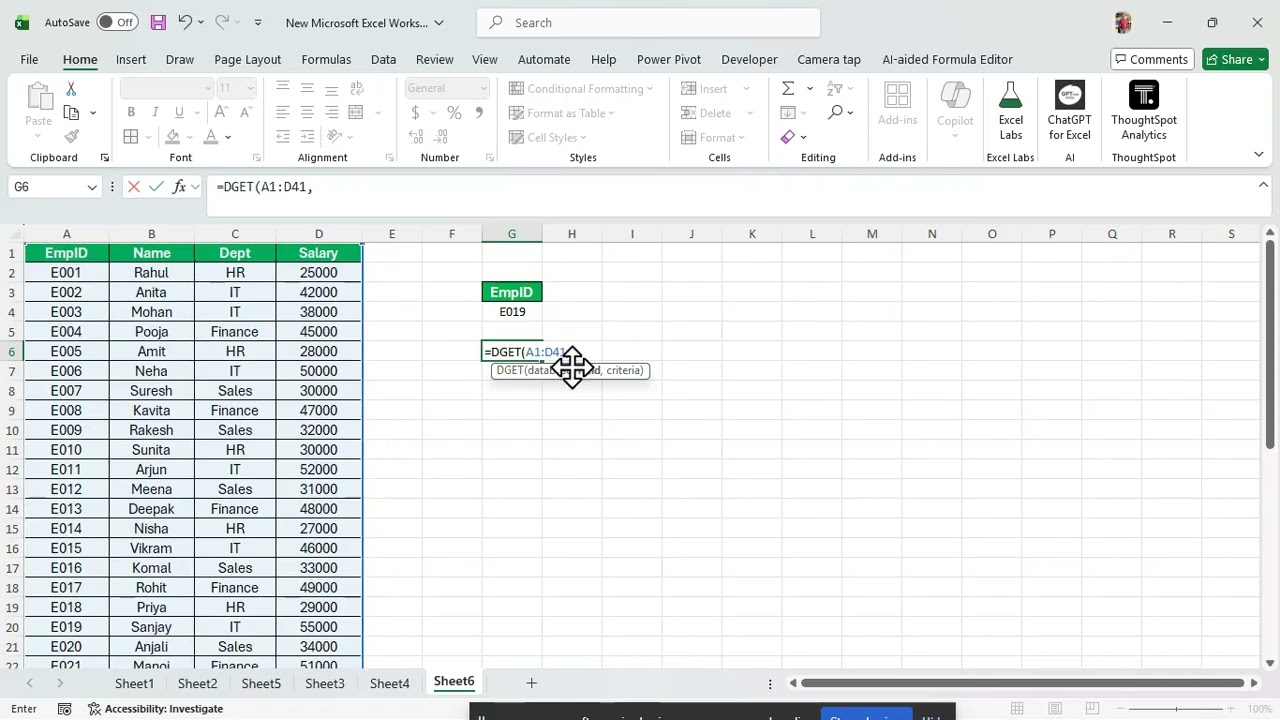Toggle the AutoSave switch
1280x720 pixels.
click(117, 22)
